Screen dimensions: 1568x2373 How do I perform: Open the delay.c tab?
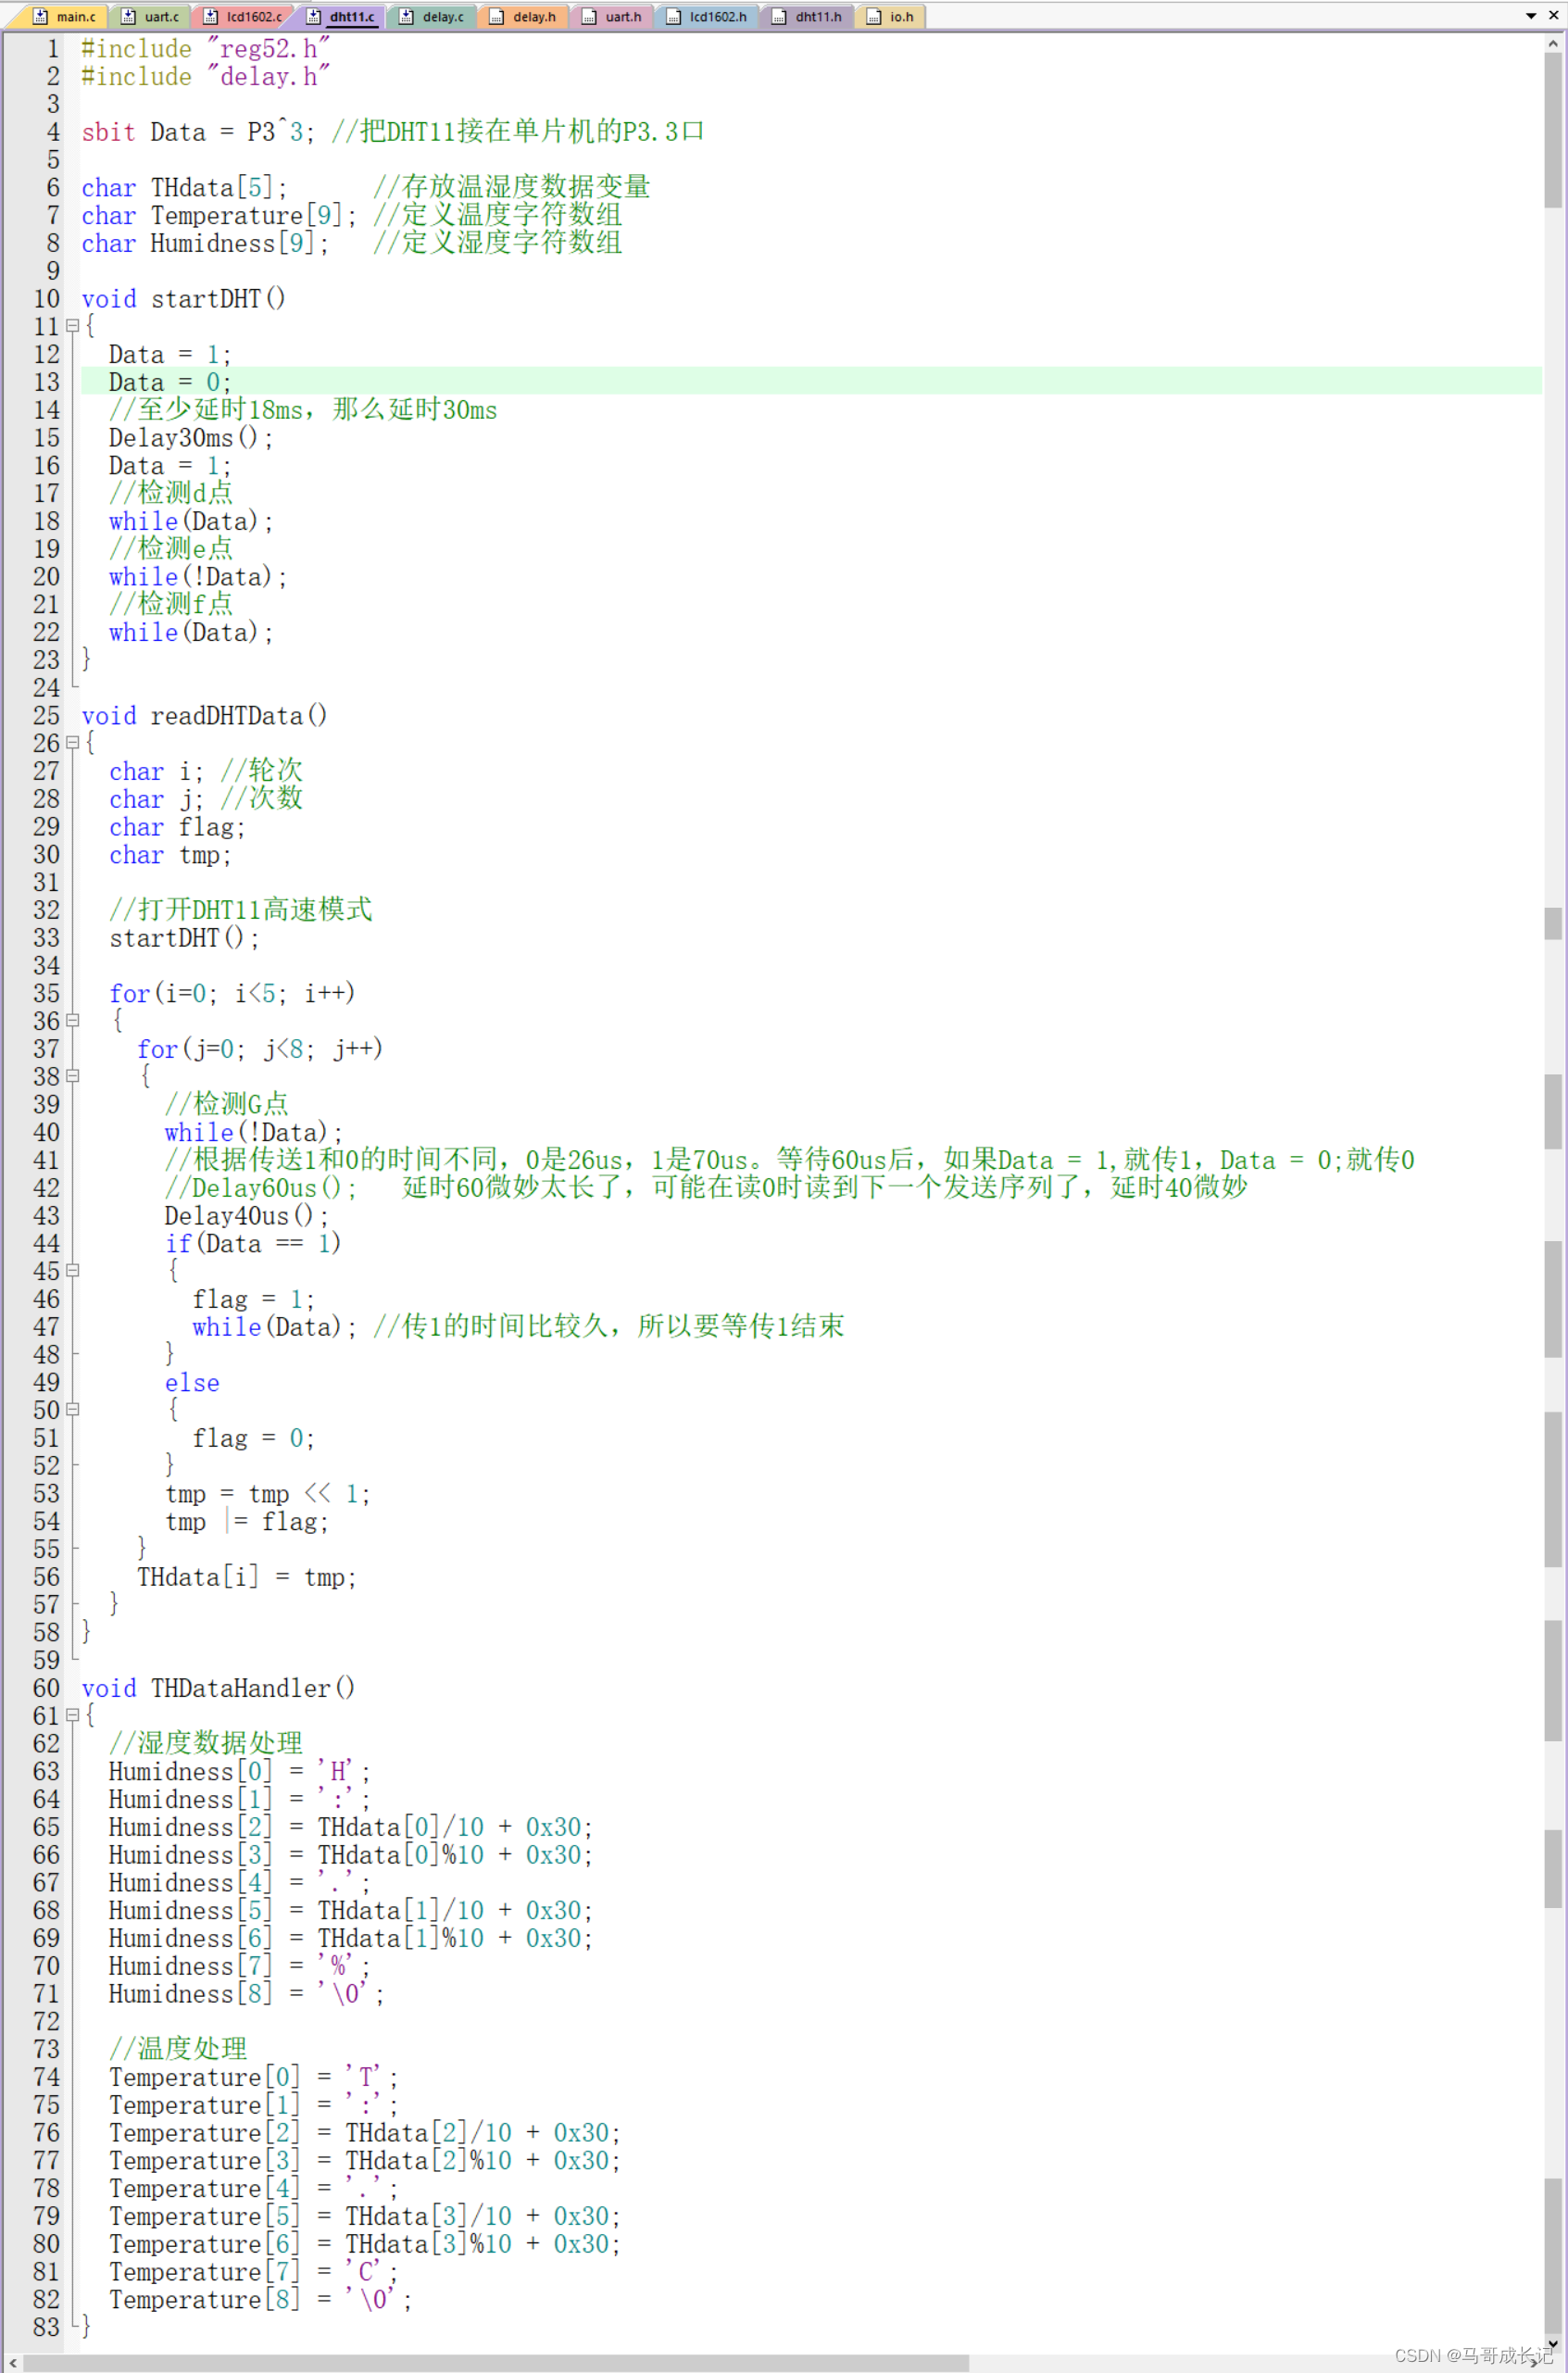(432, 16)
